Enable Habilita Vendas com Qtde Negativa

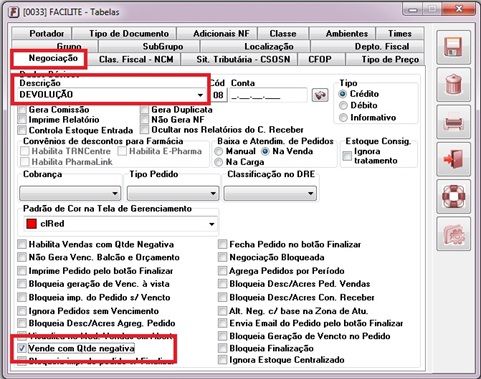click(22, 244)
